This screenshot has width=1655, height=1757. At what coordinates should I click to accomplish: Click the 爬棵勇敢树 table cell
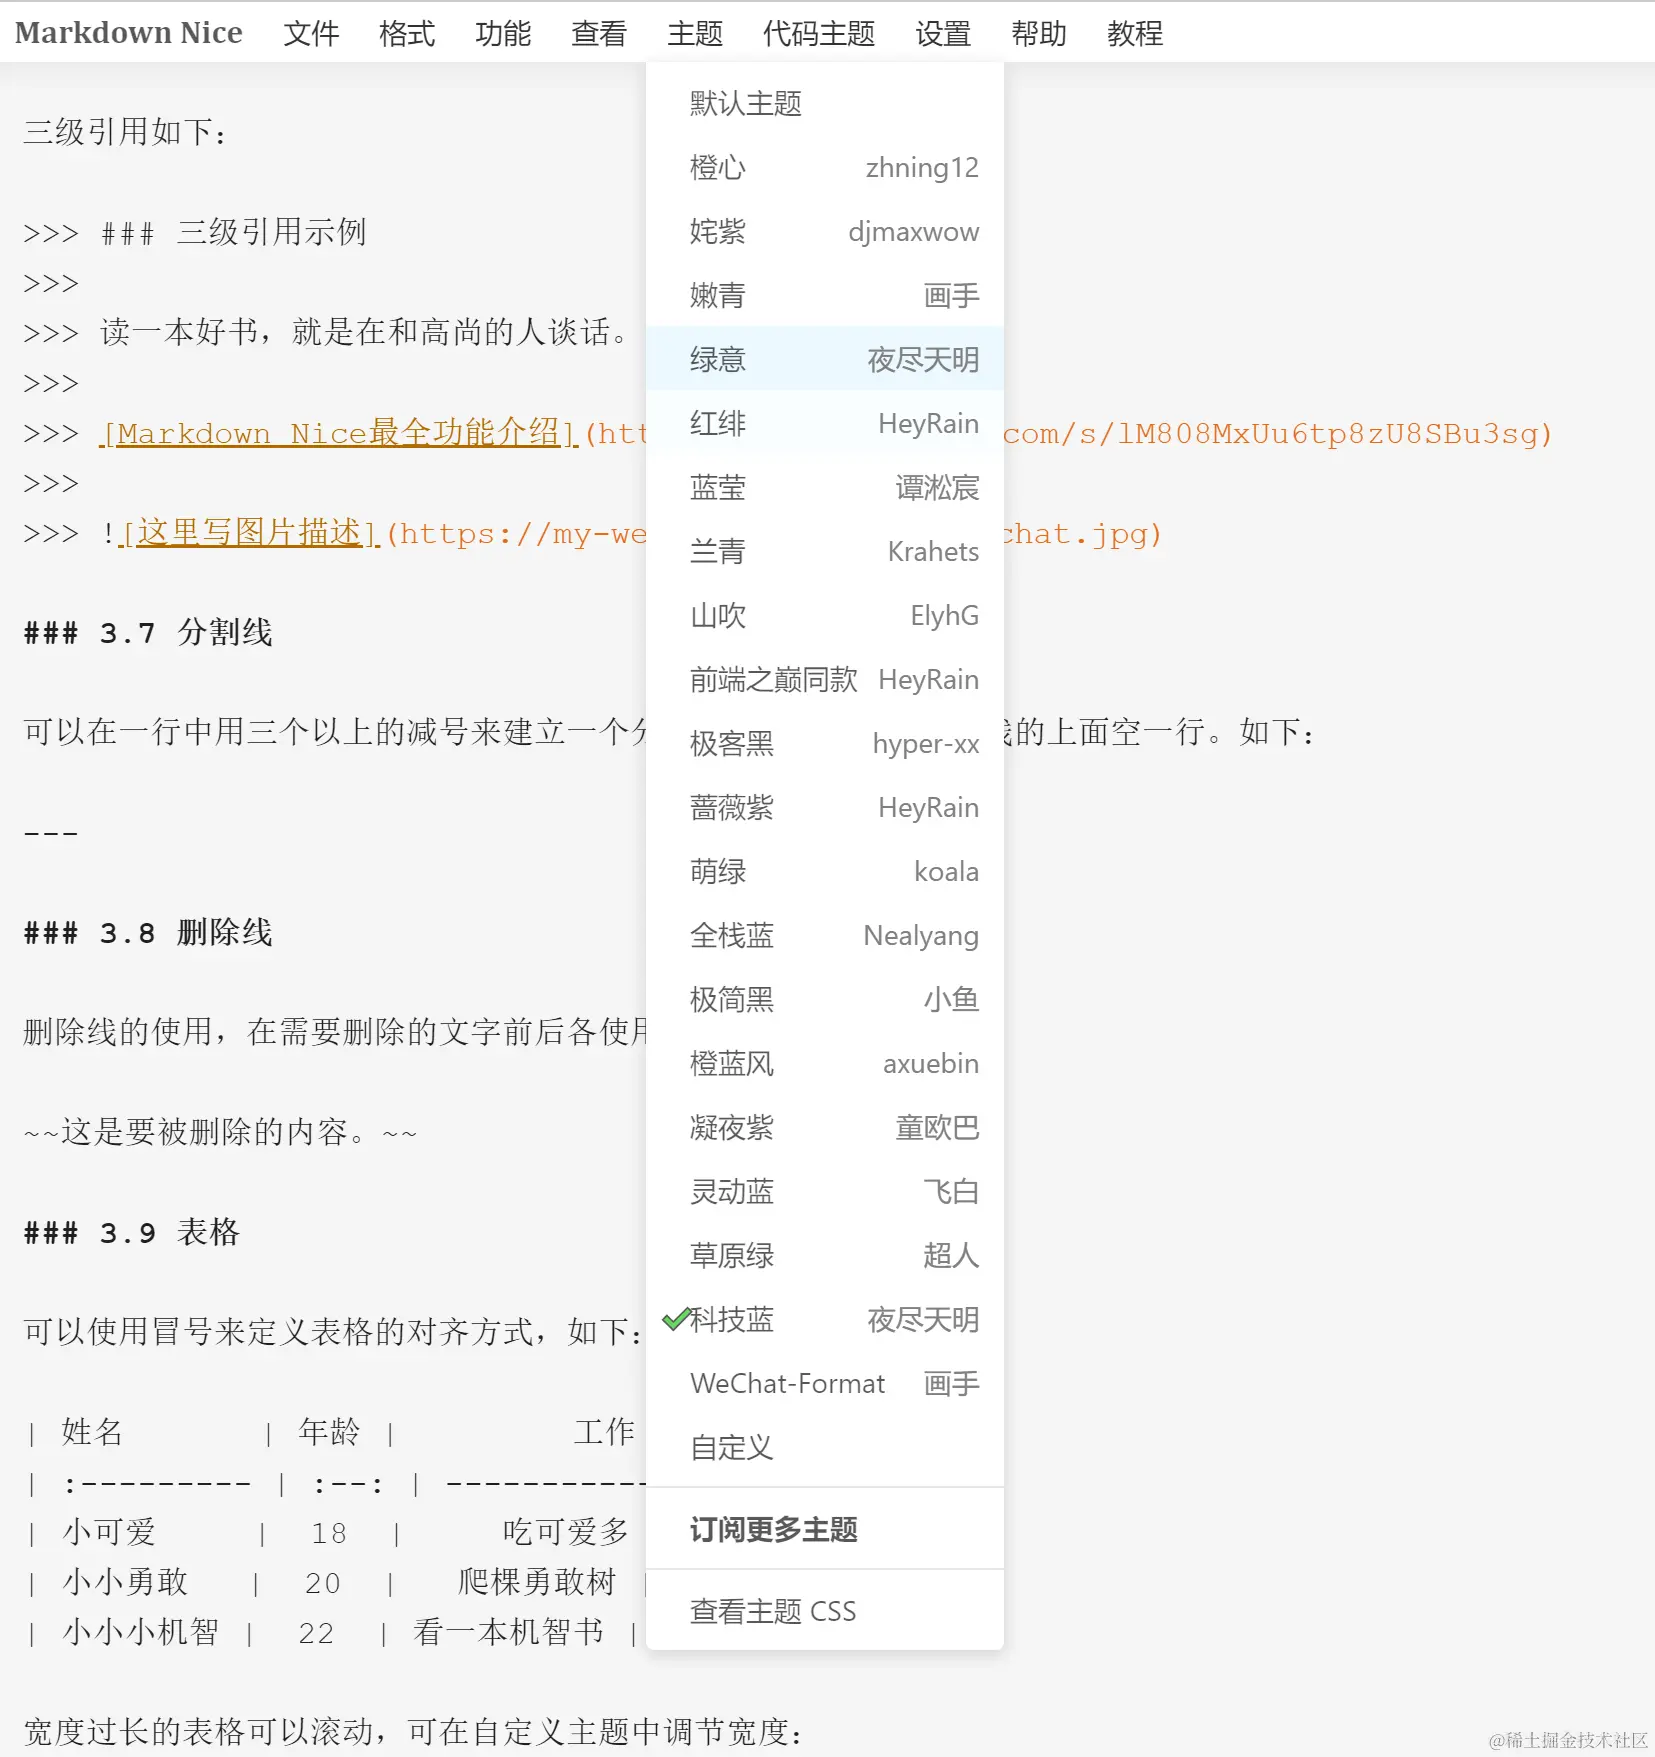[x=537, y=1582]
